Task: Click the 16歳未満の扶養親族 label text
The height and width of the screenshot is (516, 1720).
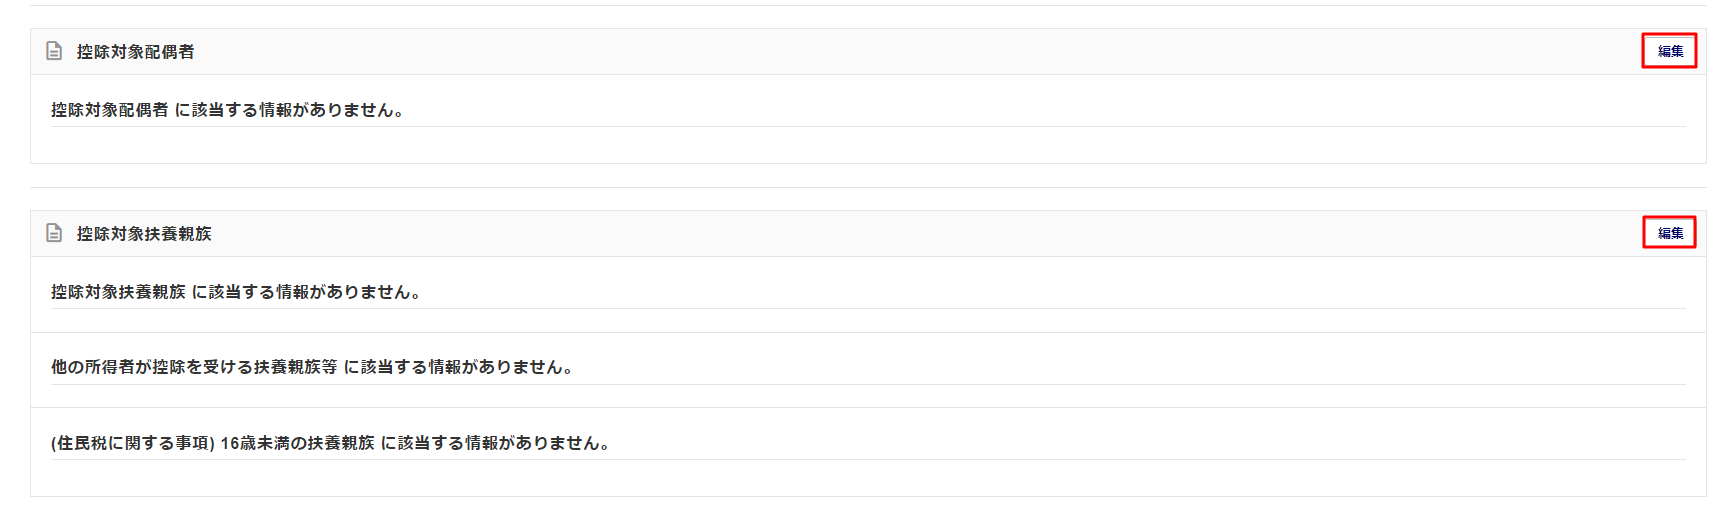Action: click(x=297, y=443)
